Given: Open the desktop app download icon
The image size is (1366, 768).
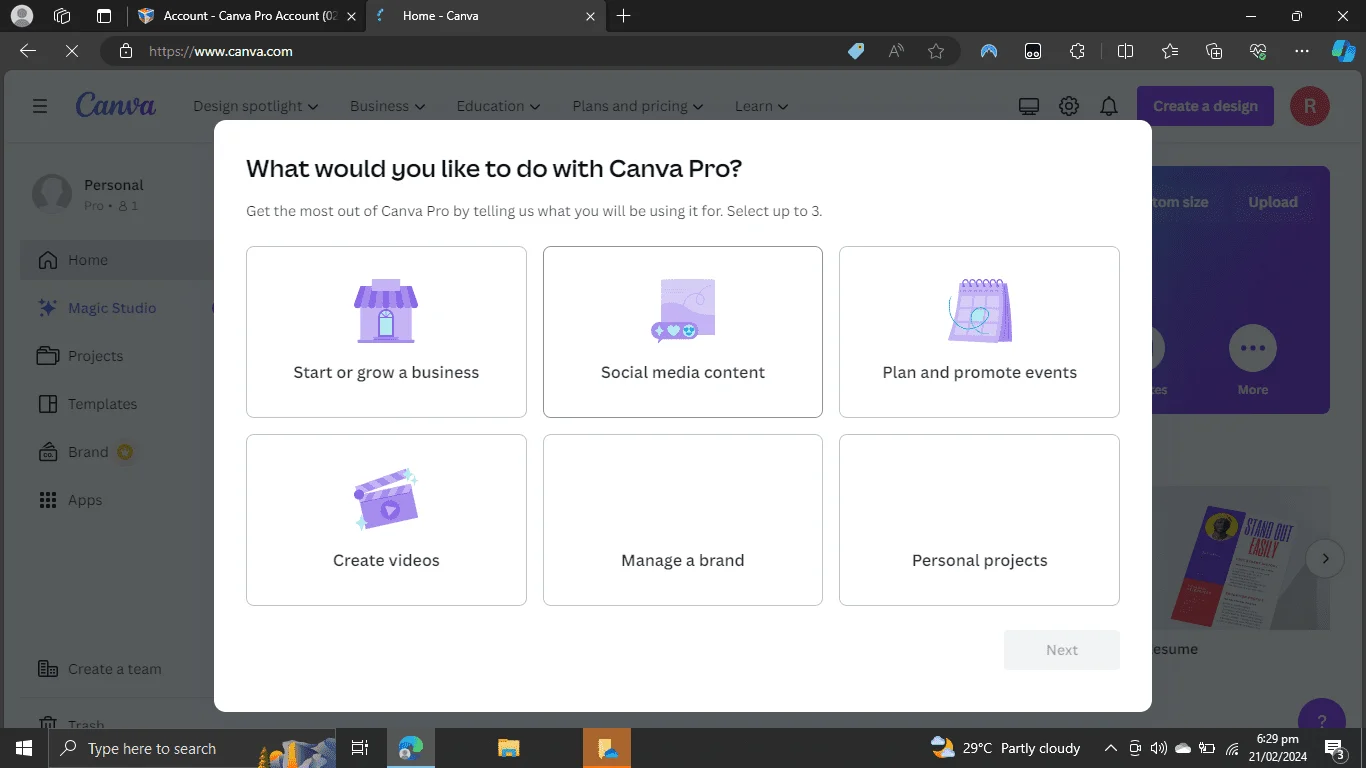Looking at the screenshot, I should tap(1029, 106).
